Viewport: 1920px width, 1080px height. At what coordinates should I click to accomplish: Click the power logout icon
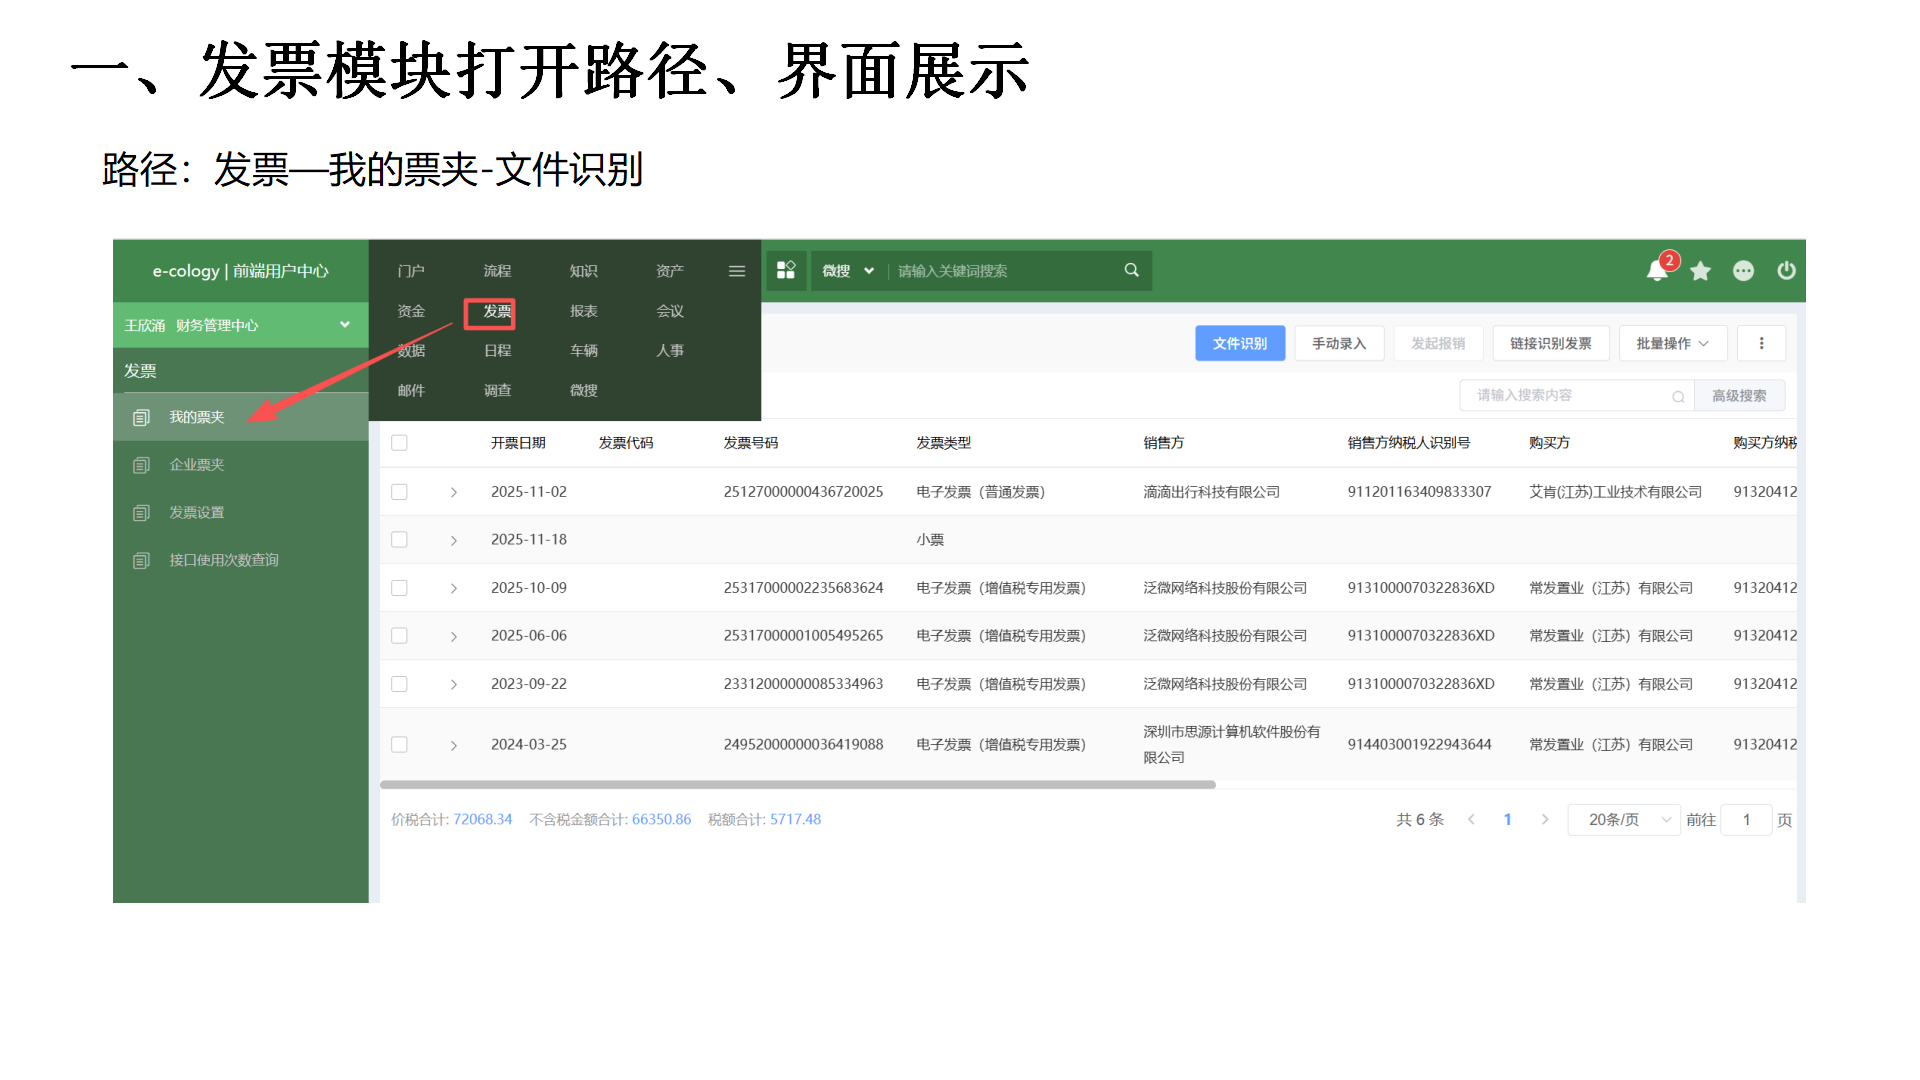[x=1786, y=271]
